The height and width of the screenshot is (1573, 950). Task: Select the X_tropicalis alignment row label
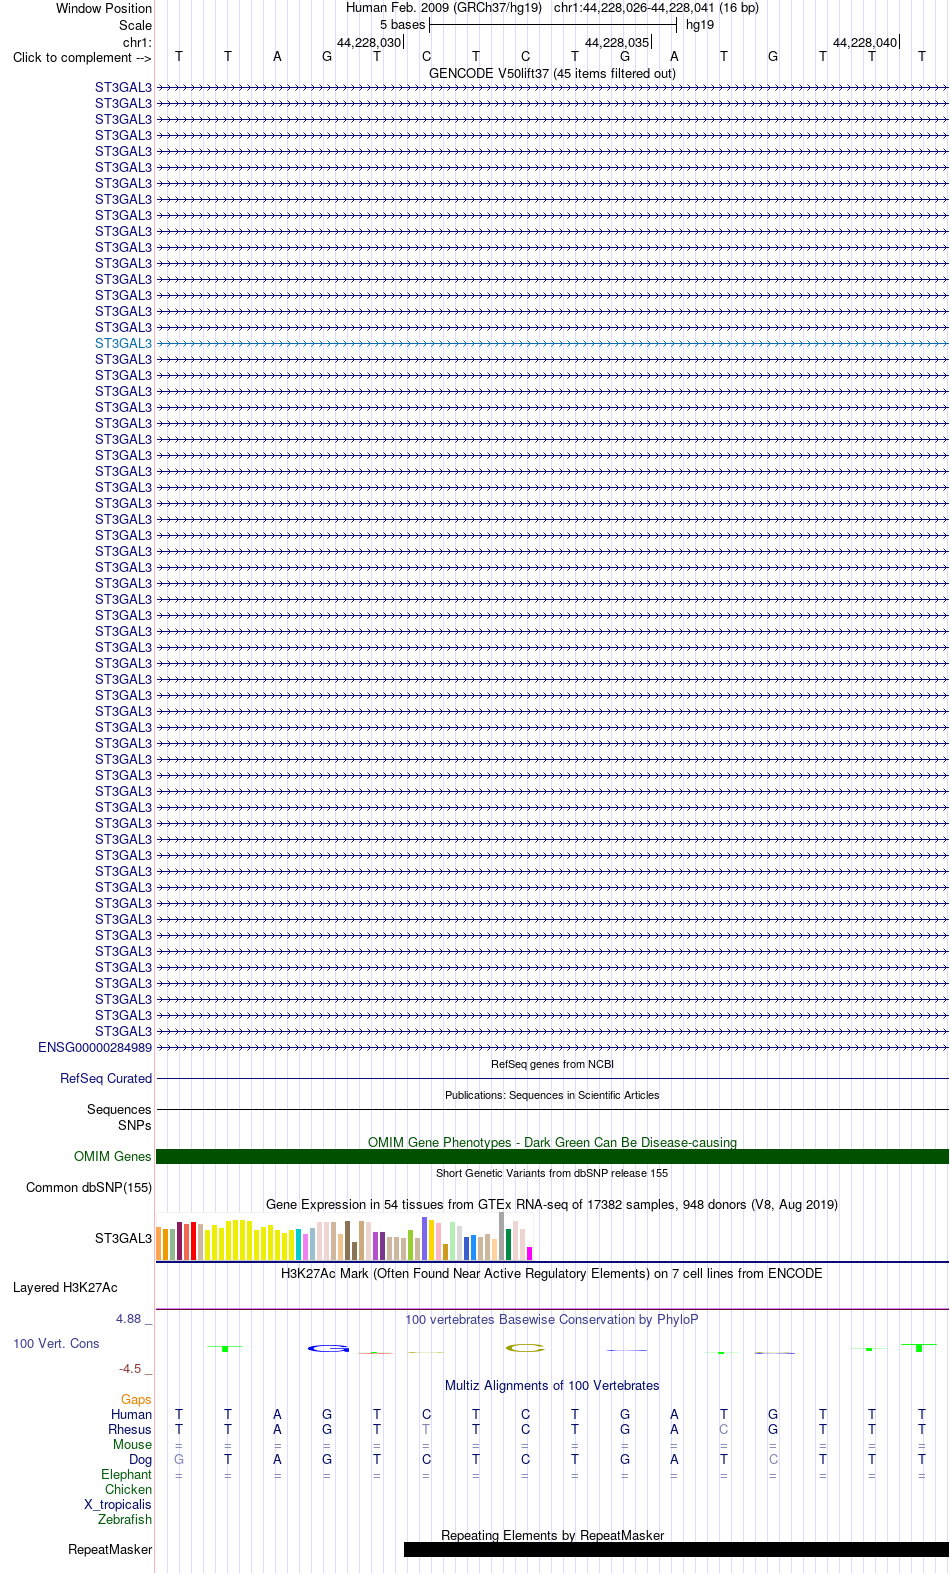(x=118, y=1504)
